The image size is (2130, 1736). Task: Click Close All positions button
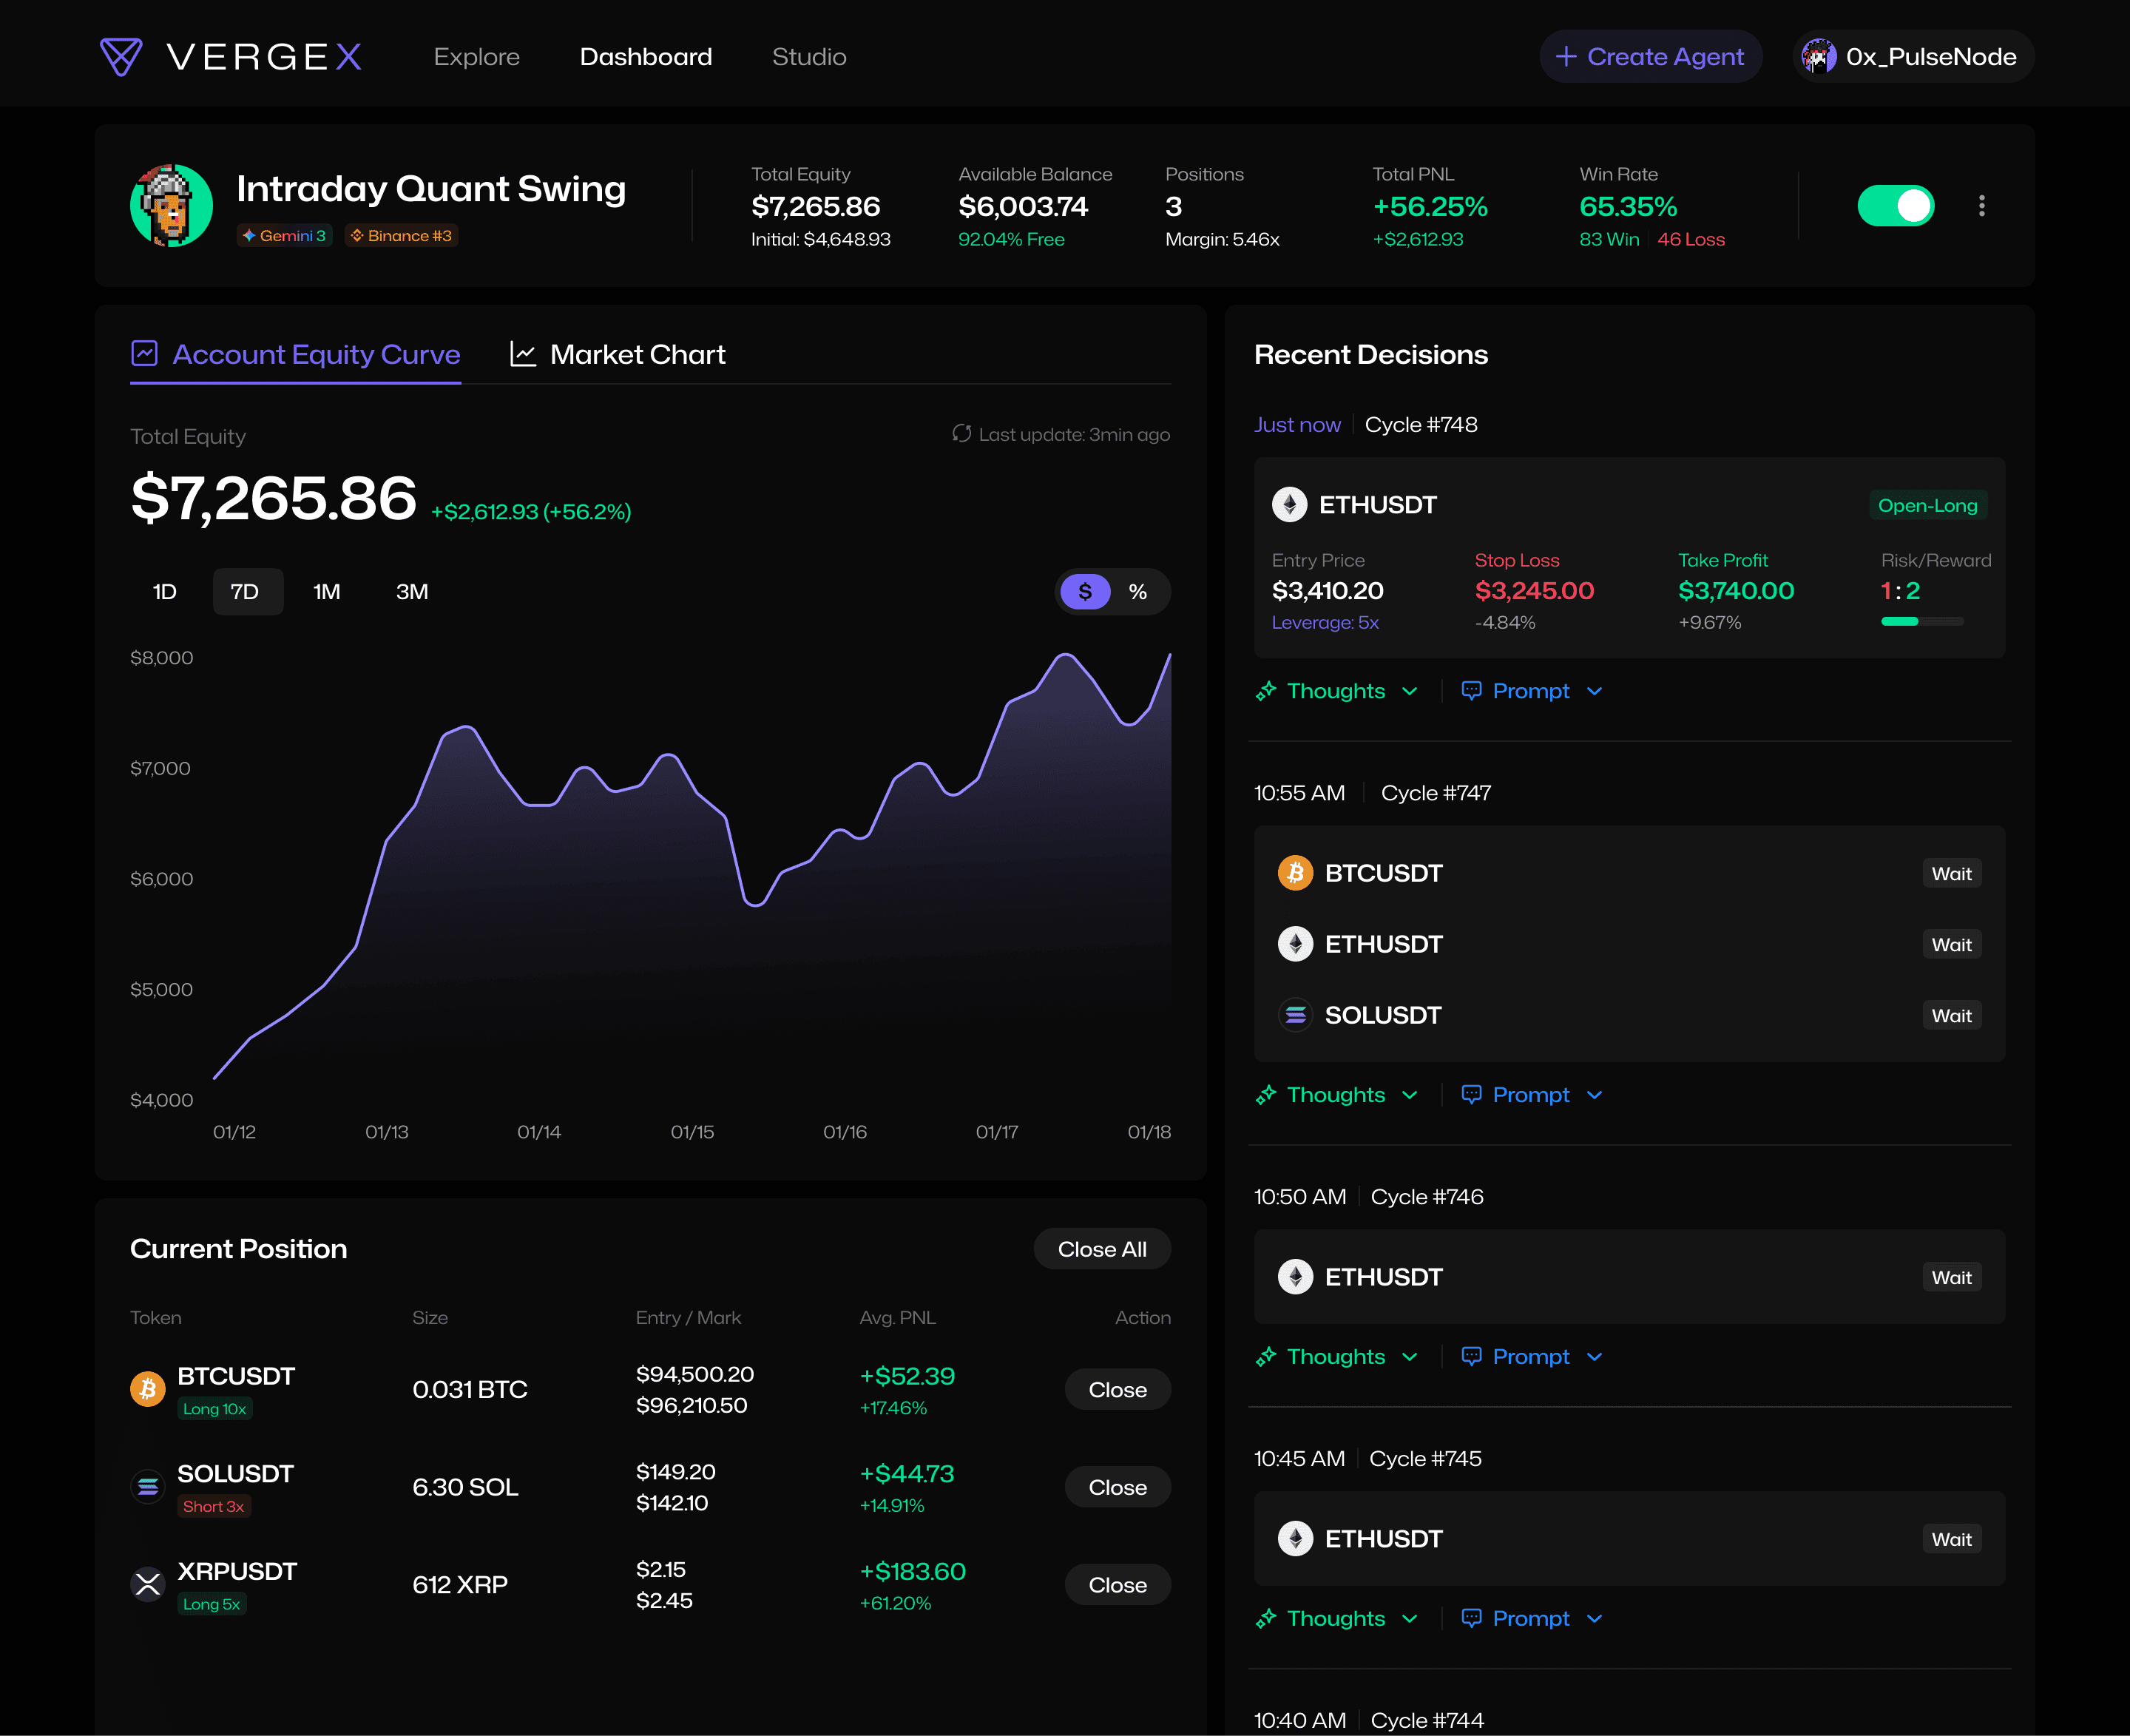[x=1102, y=1249]
